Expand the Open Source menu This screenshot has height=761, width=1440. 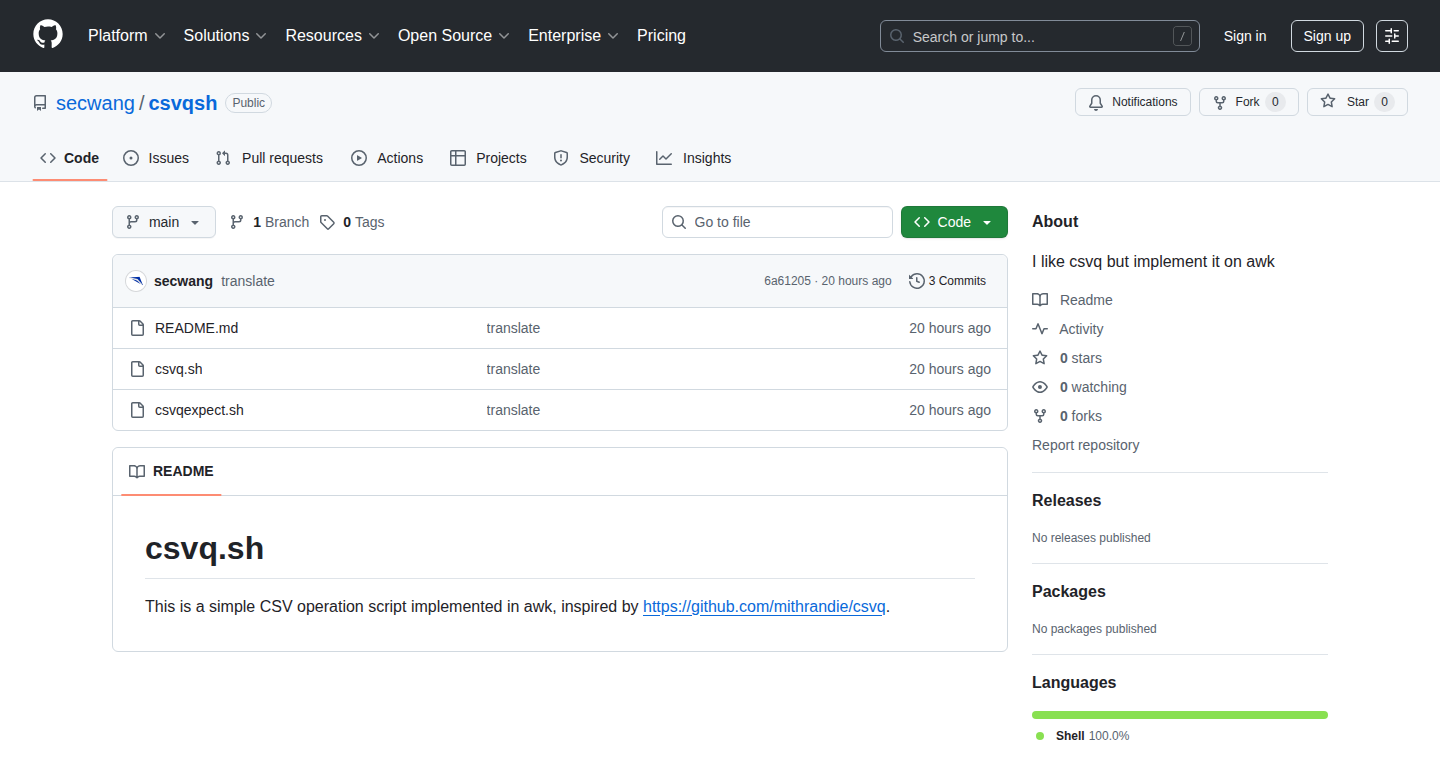(454, 35)
